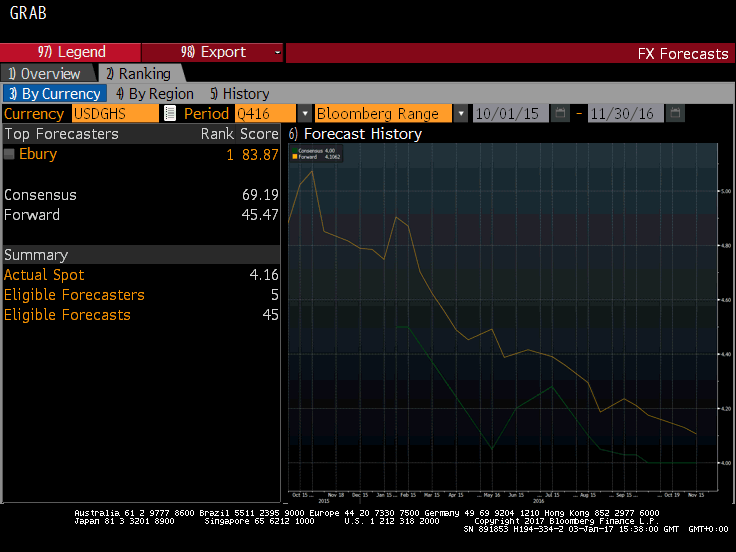Viewport: 736px width, 552px height.
Task: Toggle the Ebury forecaster checkbox
Action: pyautogui.click(x=9, y=154)
